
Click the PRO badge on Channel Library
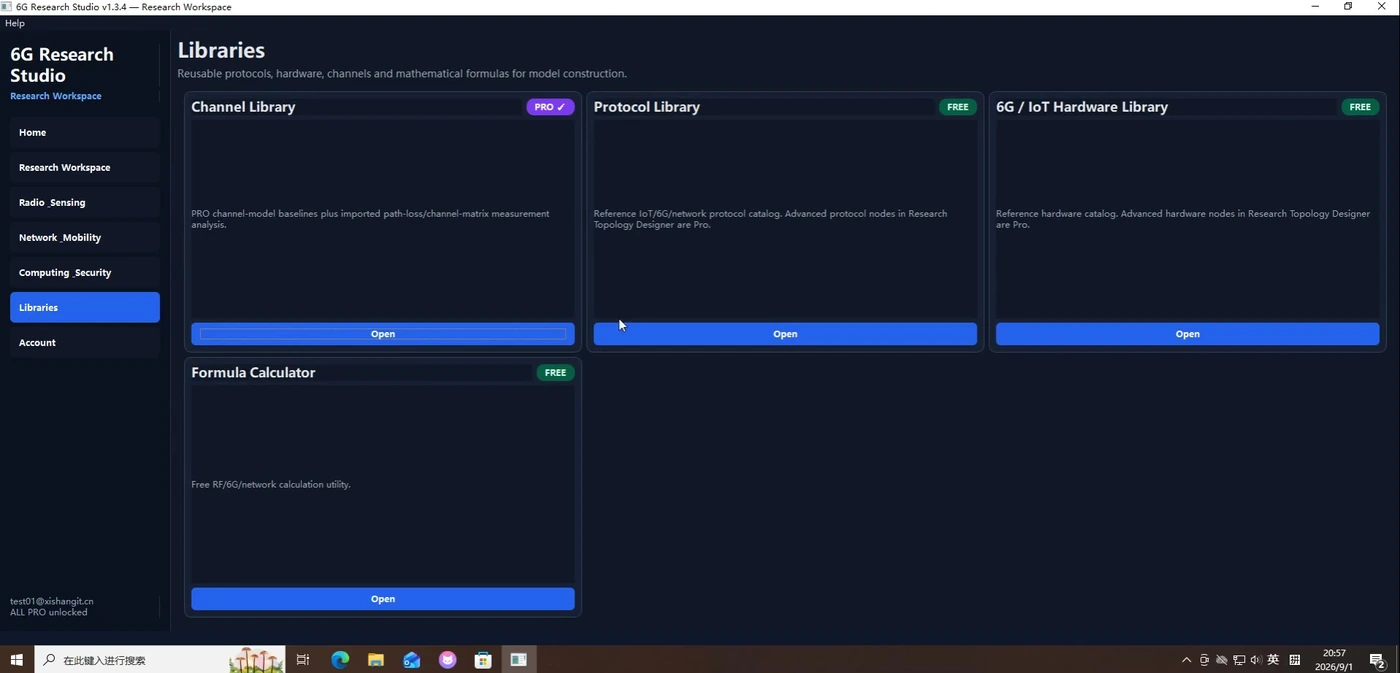coord(550,107)
